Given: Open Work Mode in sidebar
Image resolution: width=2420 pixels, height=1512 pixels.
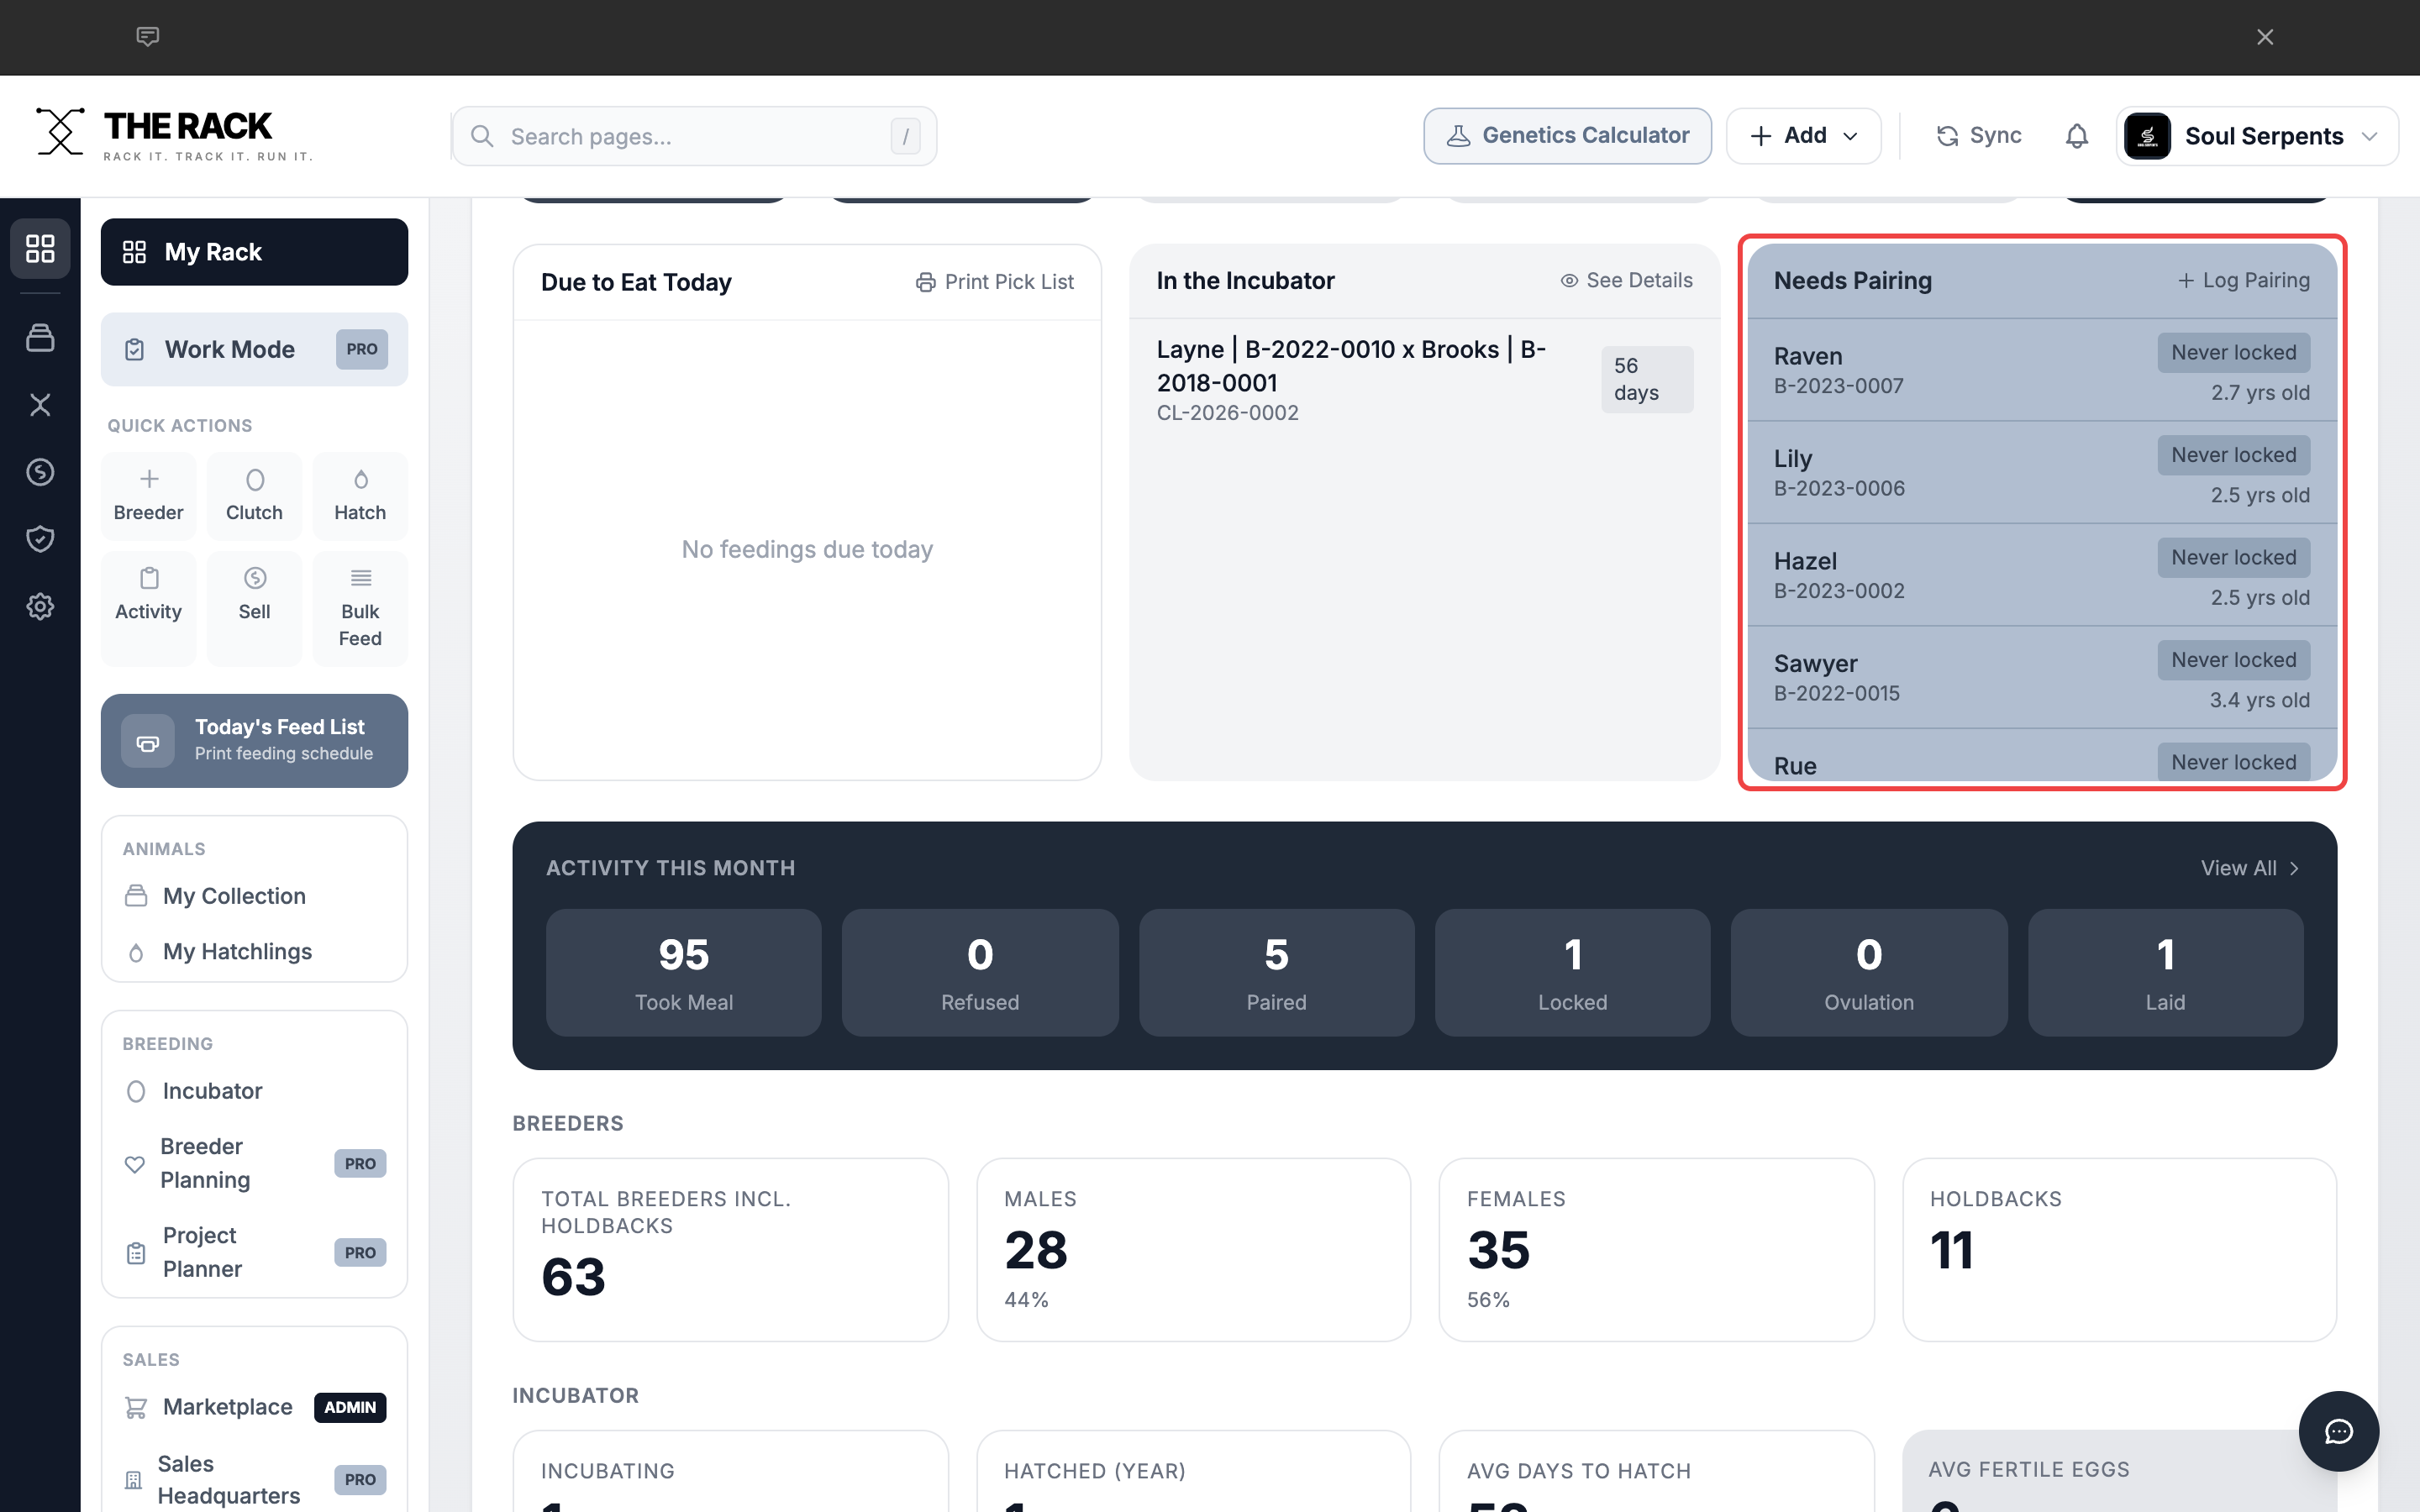Looking at the screenshot, I should click(254, 349).
